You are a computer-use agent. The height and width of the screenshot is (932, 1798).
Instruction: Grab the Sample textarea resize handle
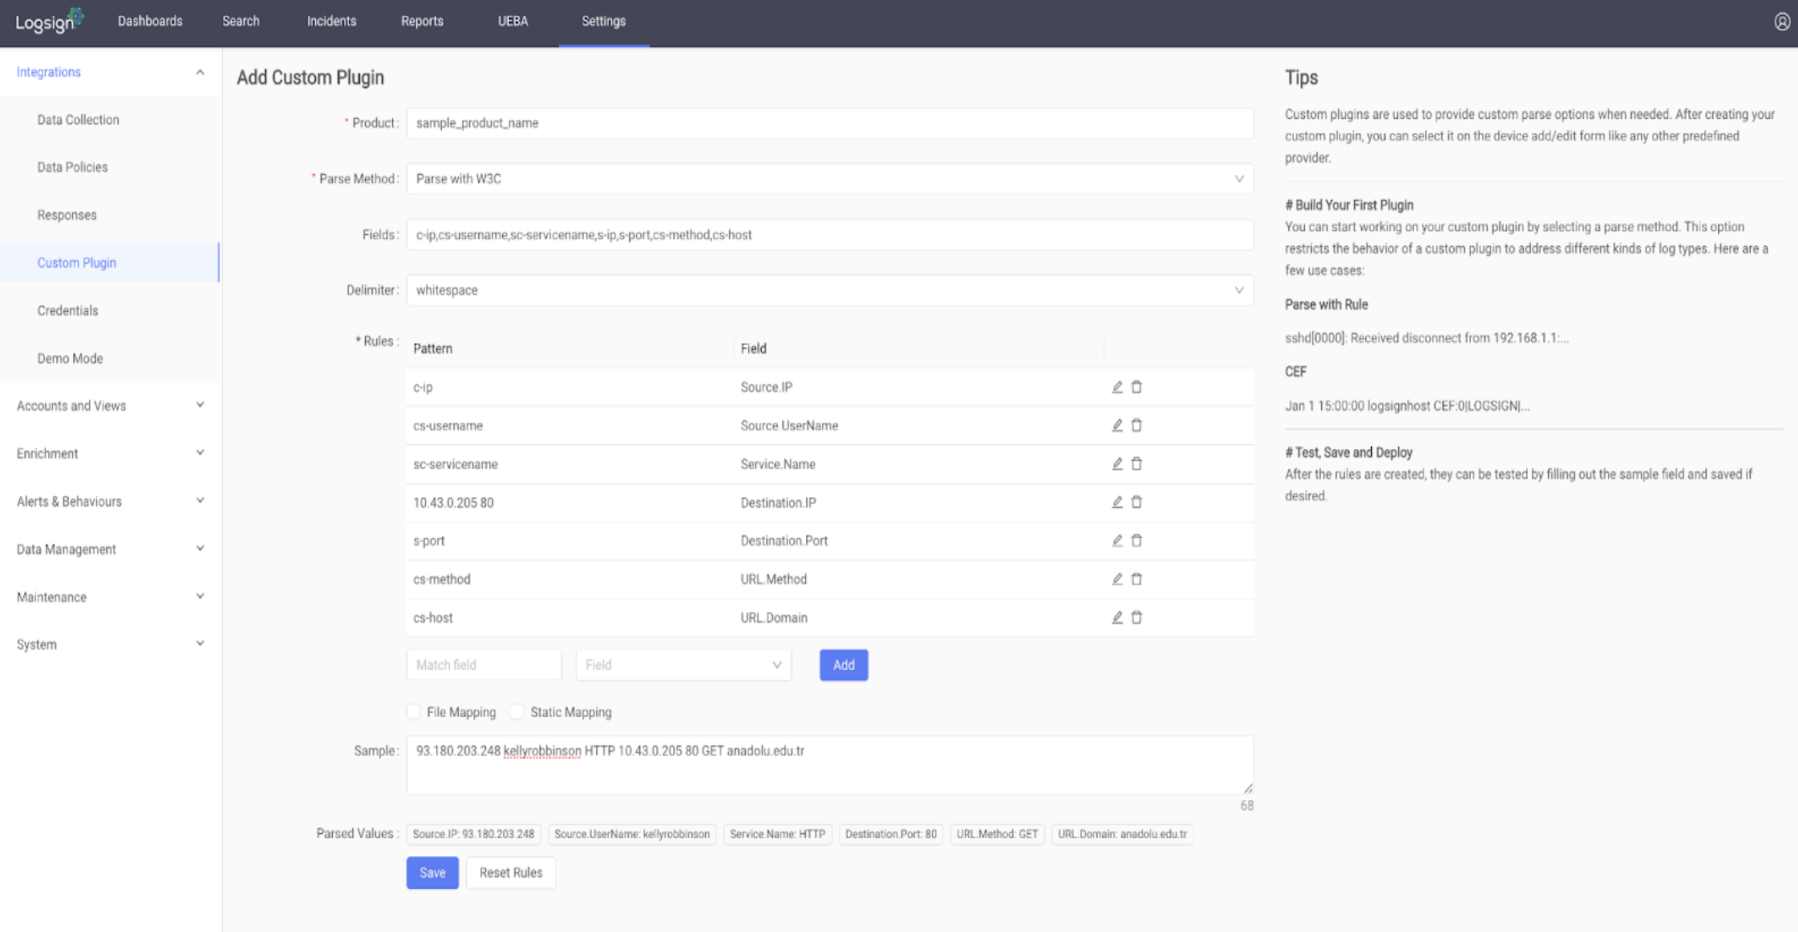tap(1248, 789)
